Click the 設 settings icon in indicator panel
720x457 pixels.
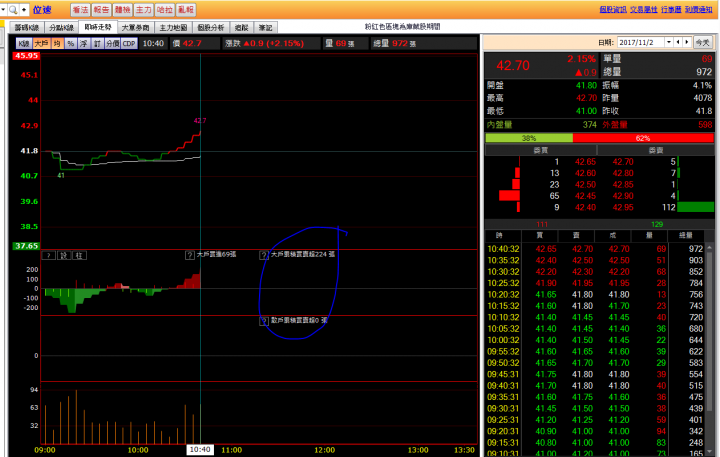pyautogui.click(x=64, y=255)
